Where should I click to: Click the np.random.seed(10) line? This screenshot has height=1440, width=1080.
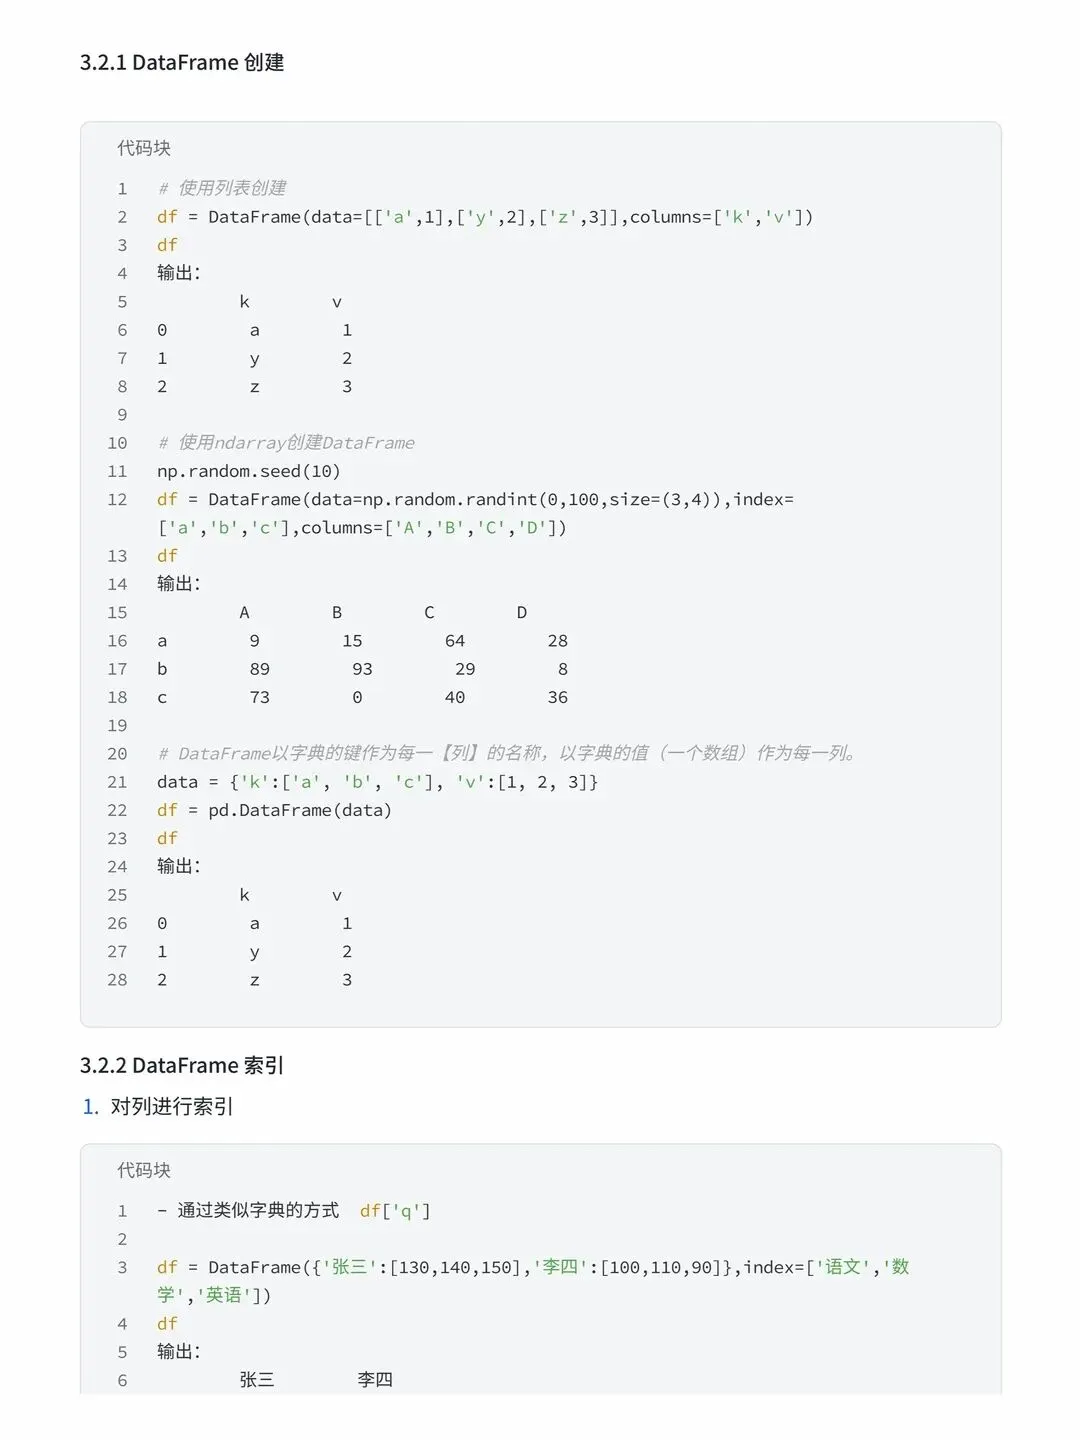(249, 471)
